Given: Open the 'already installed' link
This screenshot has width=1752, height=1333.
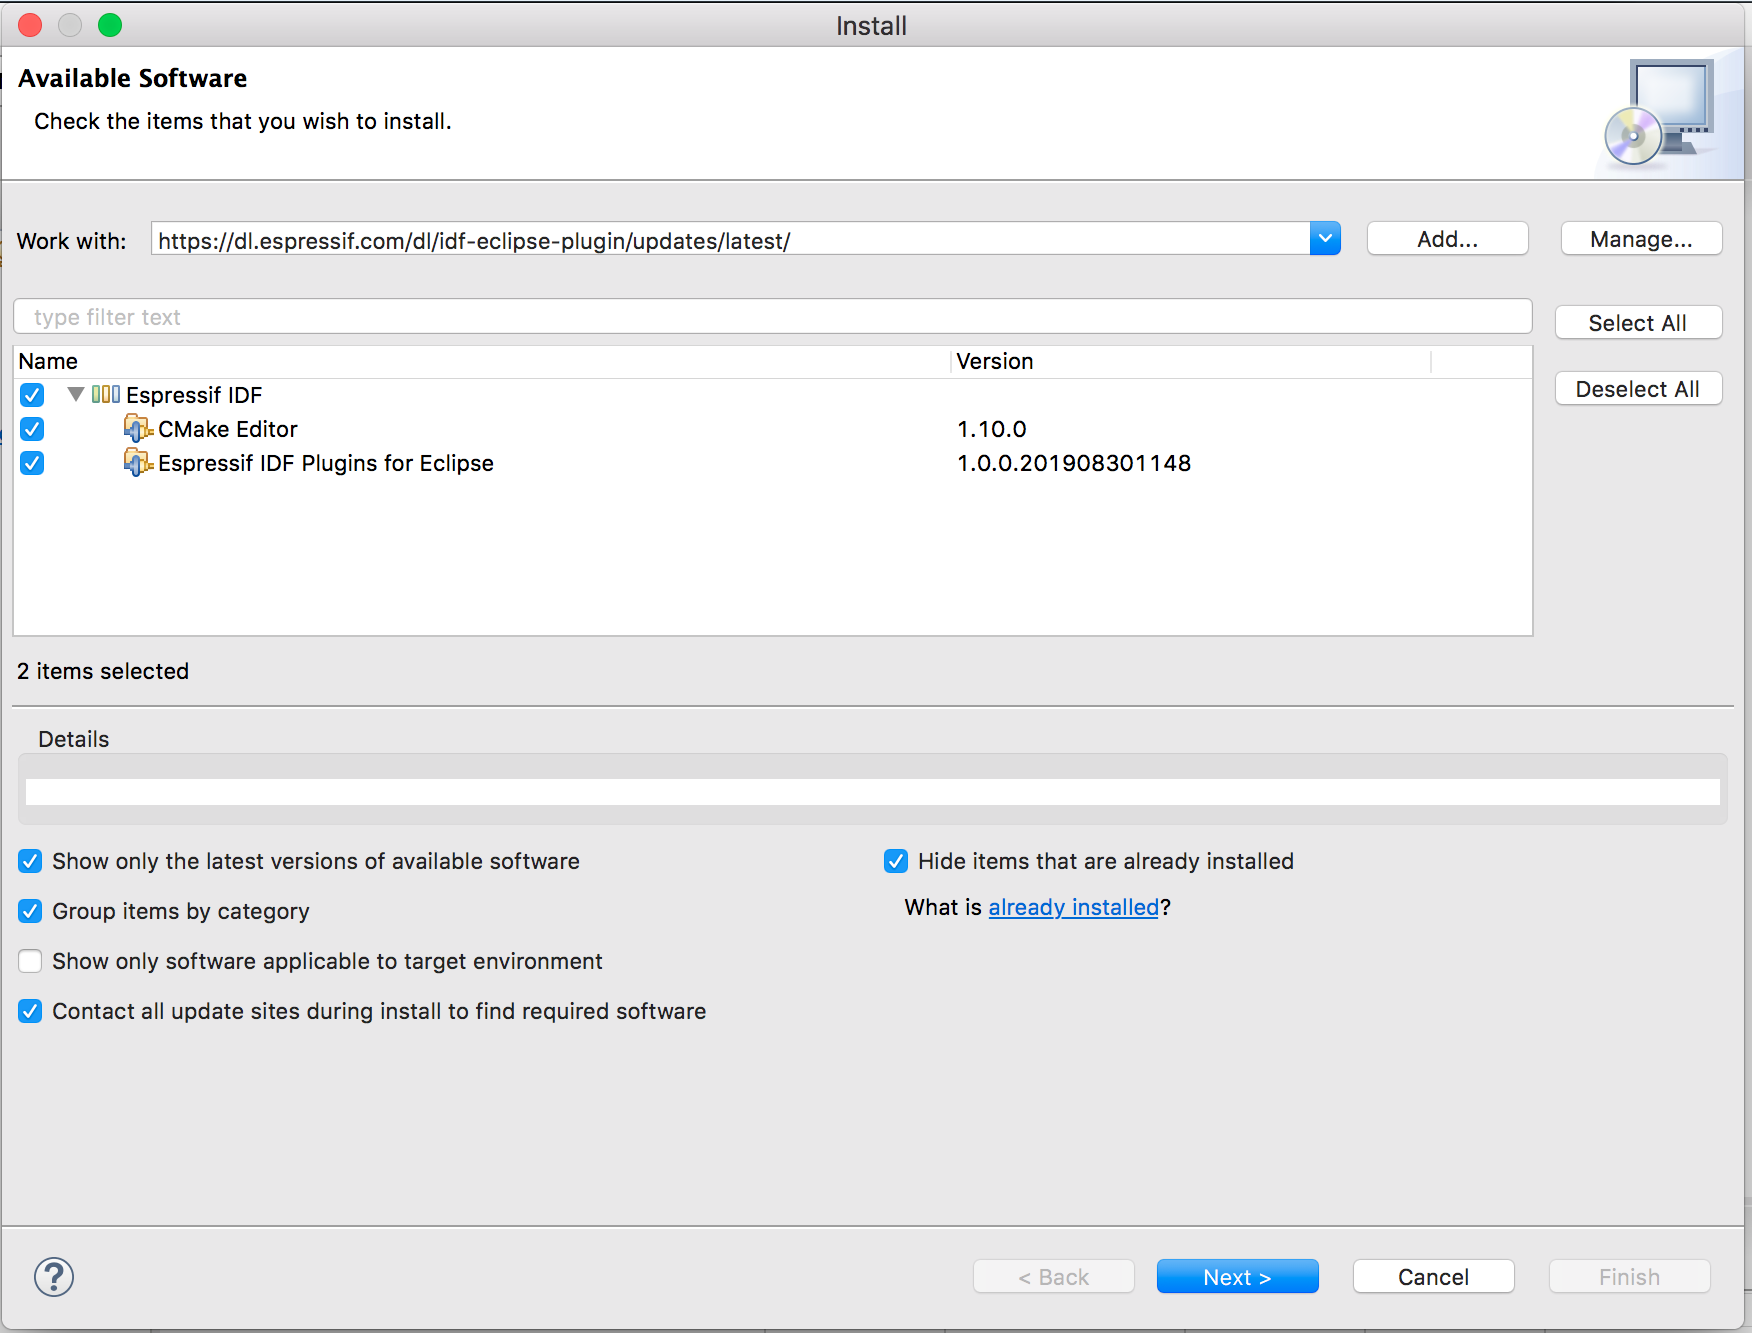Looking at the screenshot, I should point(1073,907).
